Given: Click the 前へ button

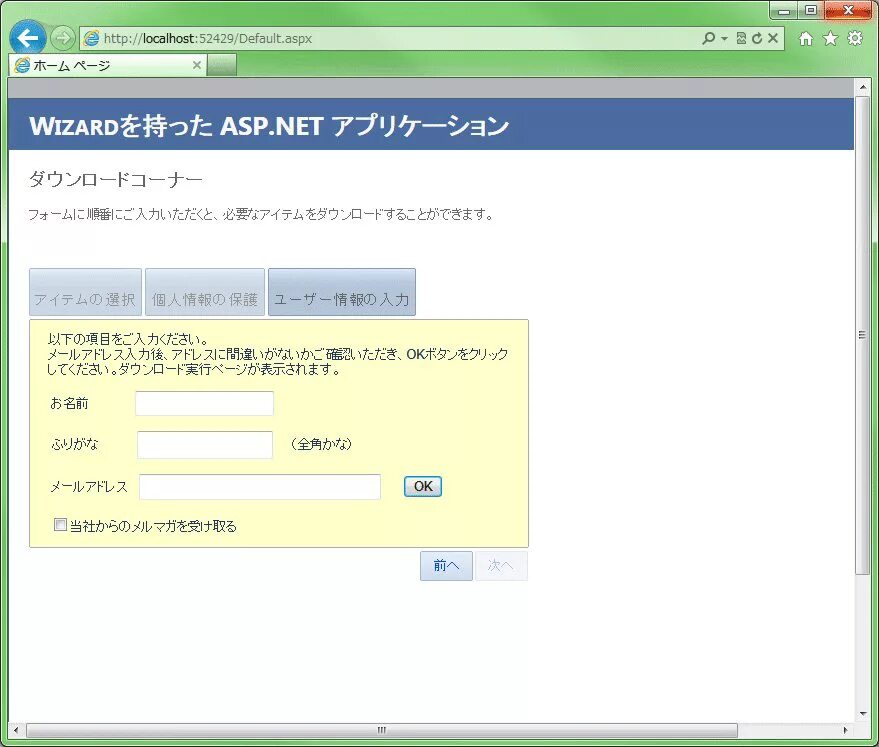Looking at the screenshot, I should [x=446, y=565].
